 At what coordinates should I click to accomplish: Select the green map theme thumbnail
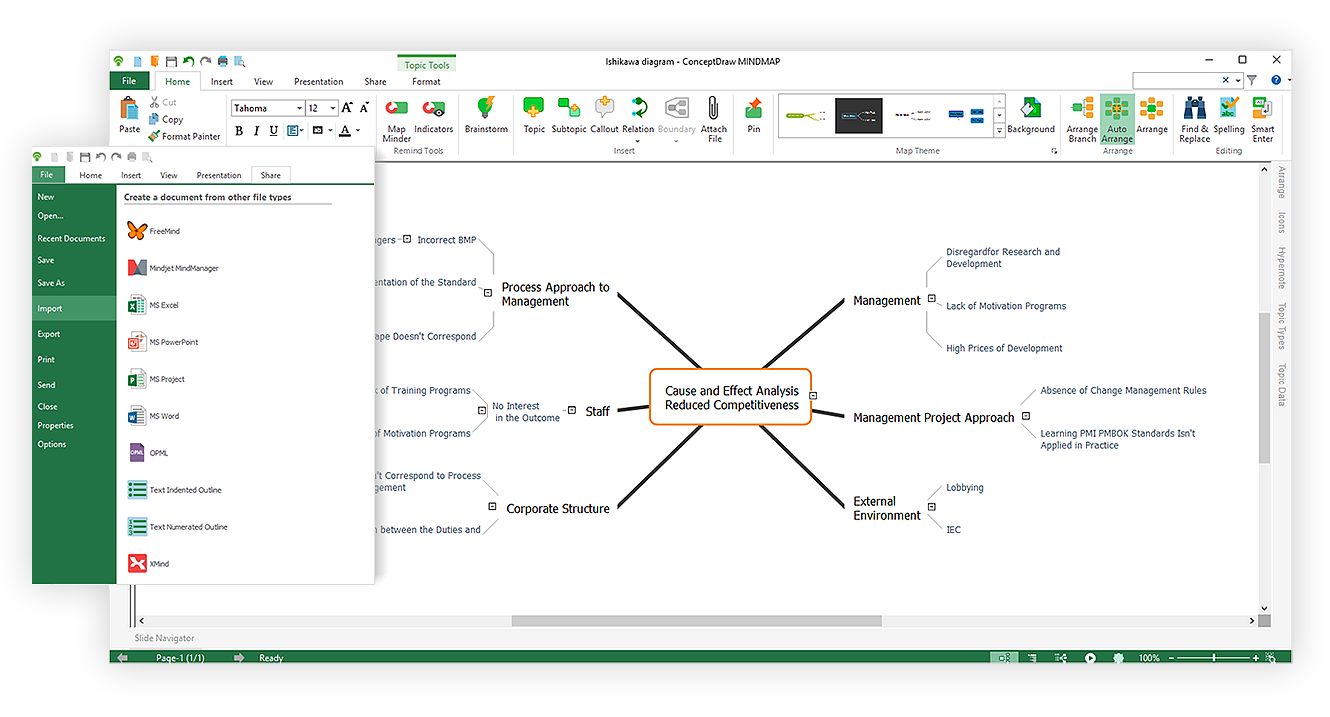tap(805, 115)
